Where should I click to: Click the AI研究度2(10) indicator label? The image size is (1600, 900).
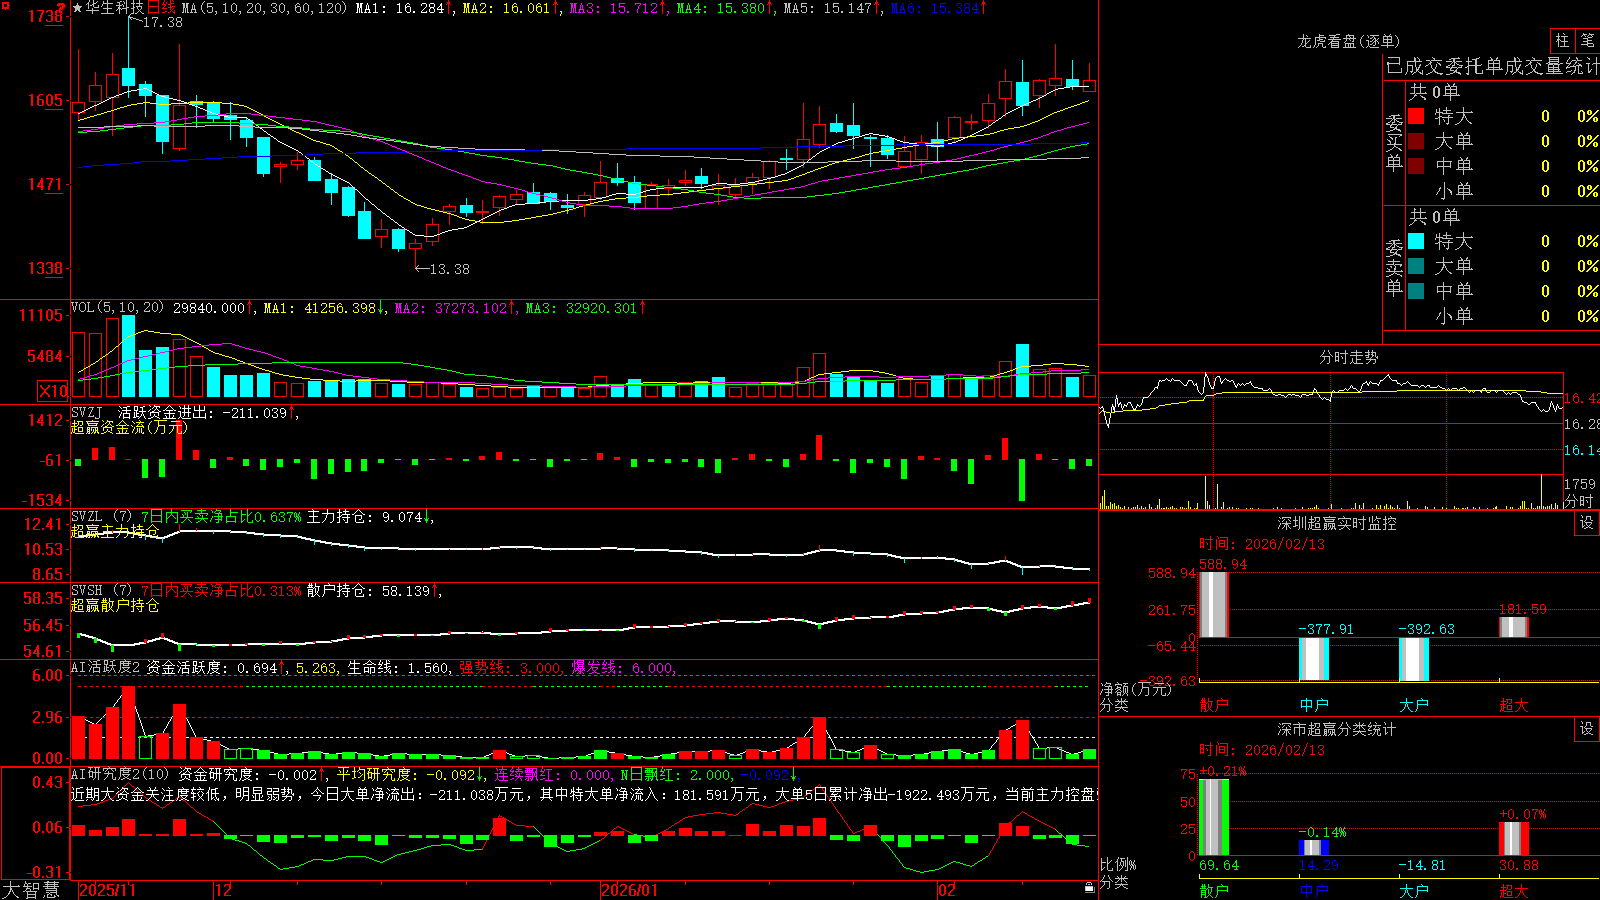point(120,774)
